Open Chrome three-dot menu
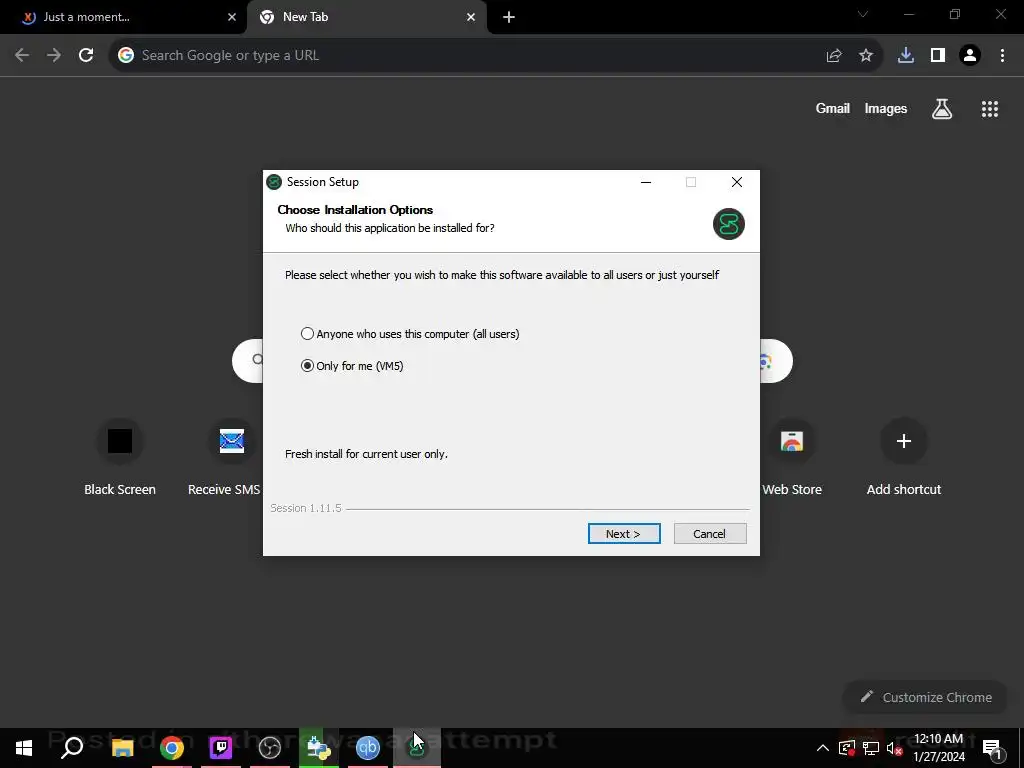Viewport: 1024px width, 768px height. (x=1002, y=56)
